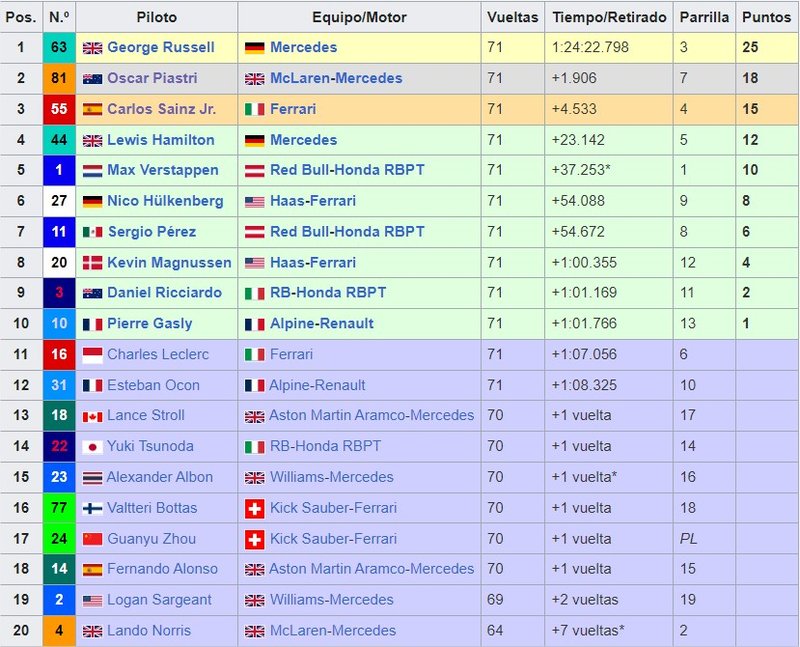The image size is (800, 647).
Task: Open Lando Norris link
Action: 149,630
